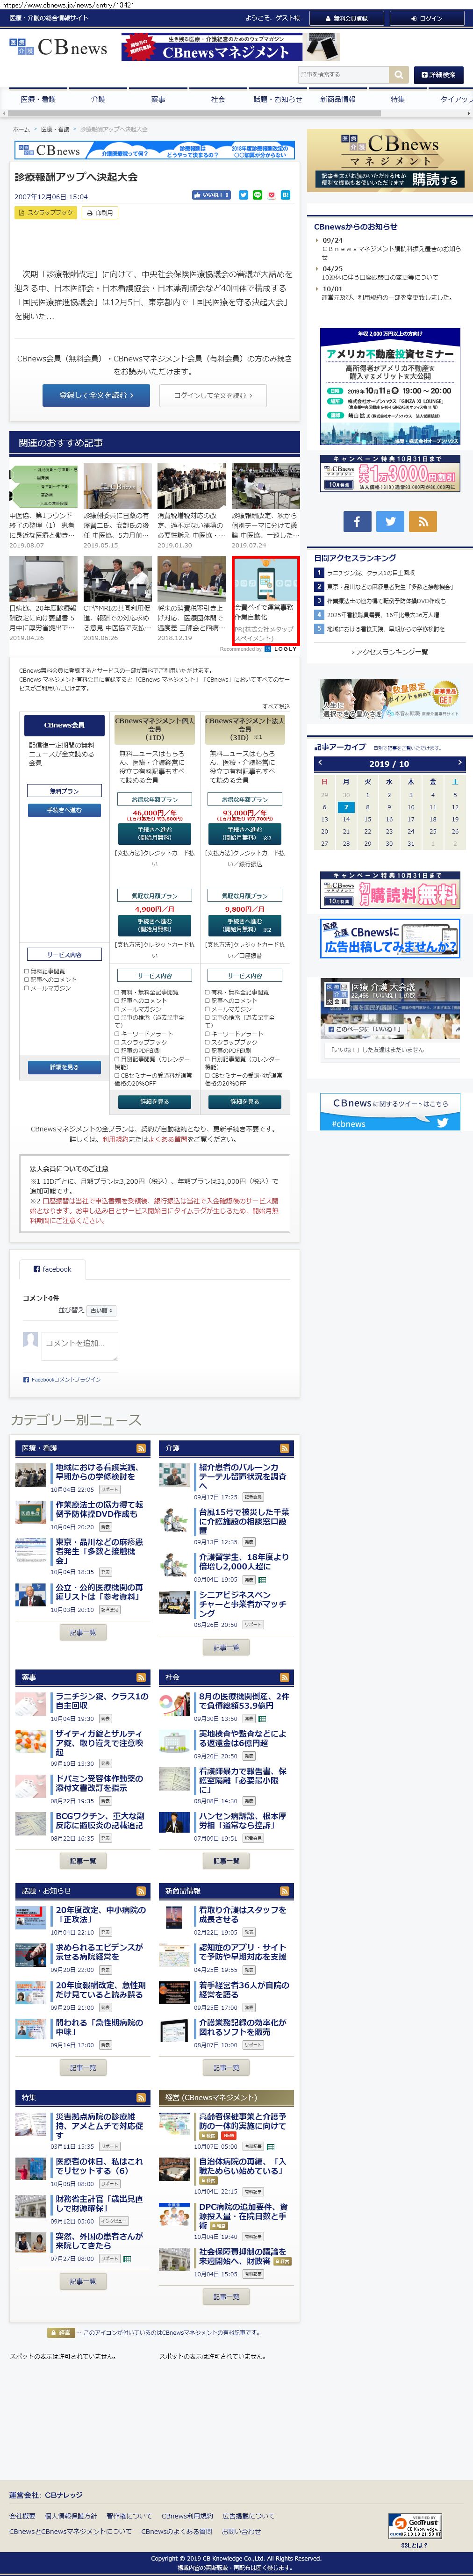This screenshot has height=2576, width=473.
Task: Open the 20年度改定、中小病院の「正攻法」 article
Action: (101, 1914)
